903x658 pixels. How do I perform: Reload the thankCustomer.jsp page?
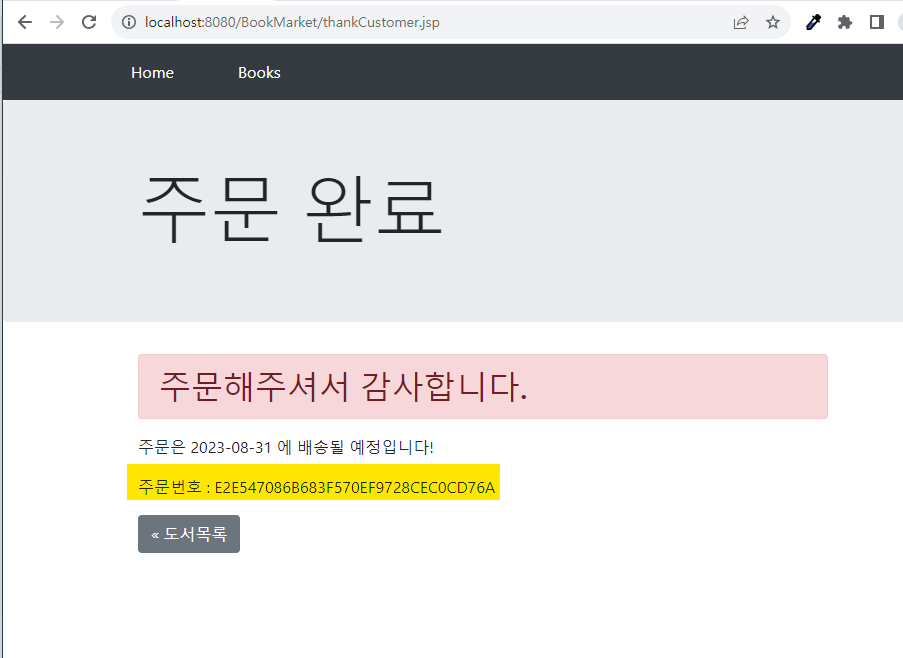[x=89, y=22]
